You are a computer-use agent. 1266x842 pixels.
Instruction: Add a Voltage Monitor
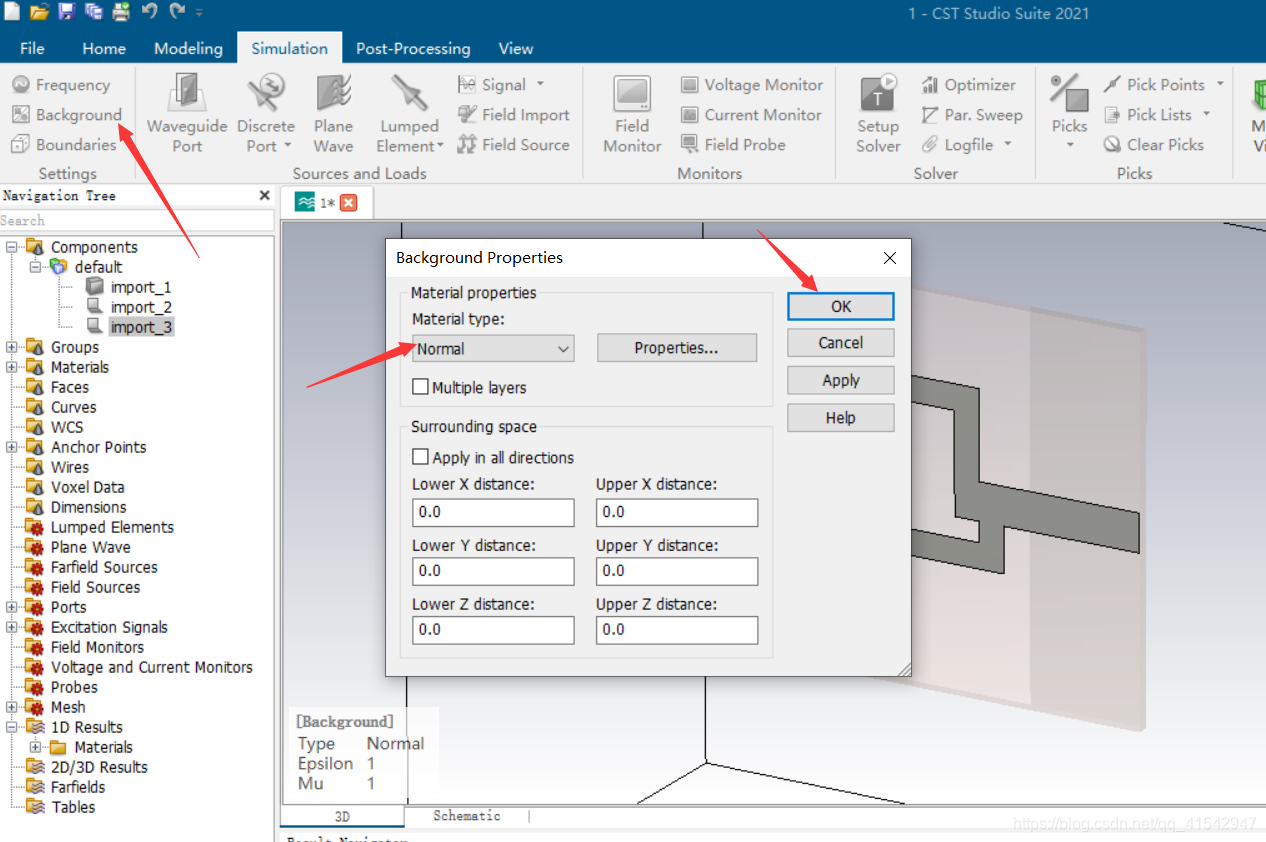point(752,85)
